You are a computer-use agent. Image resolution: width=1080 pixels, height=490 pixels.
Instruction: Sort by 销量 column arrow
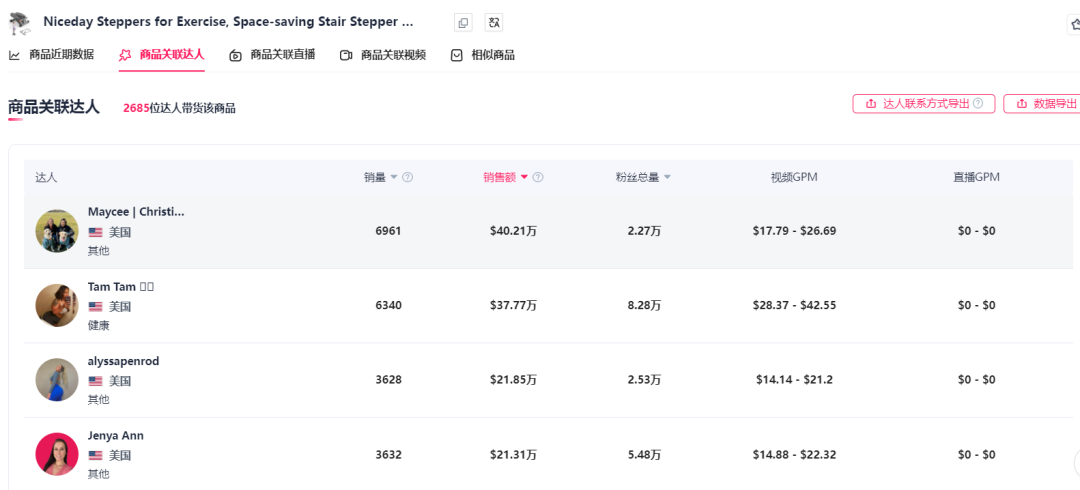393,177
